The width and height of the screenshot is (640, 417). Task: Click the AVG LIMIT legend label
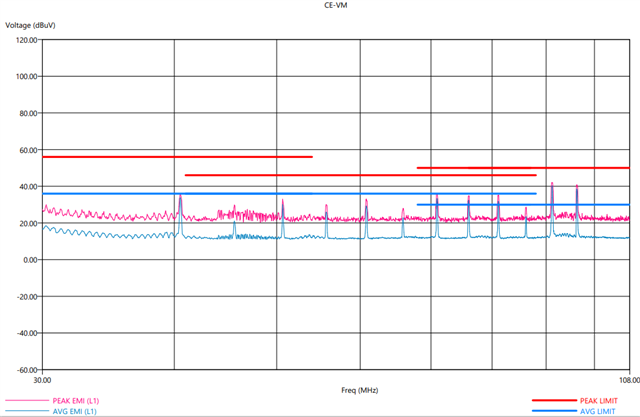coord(598,411)
